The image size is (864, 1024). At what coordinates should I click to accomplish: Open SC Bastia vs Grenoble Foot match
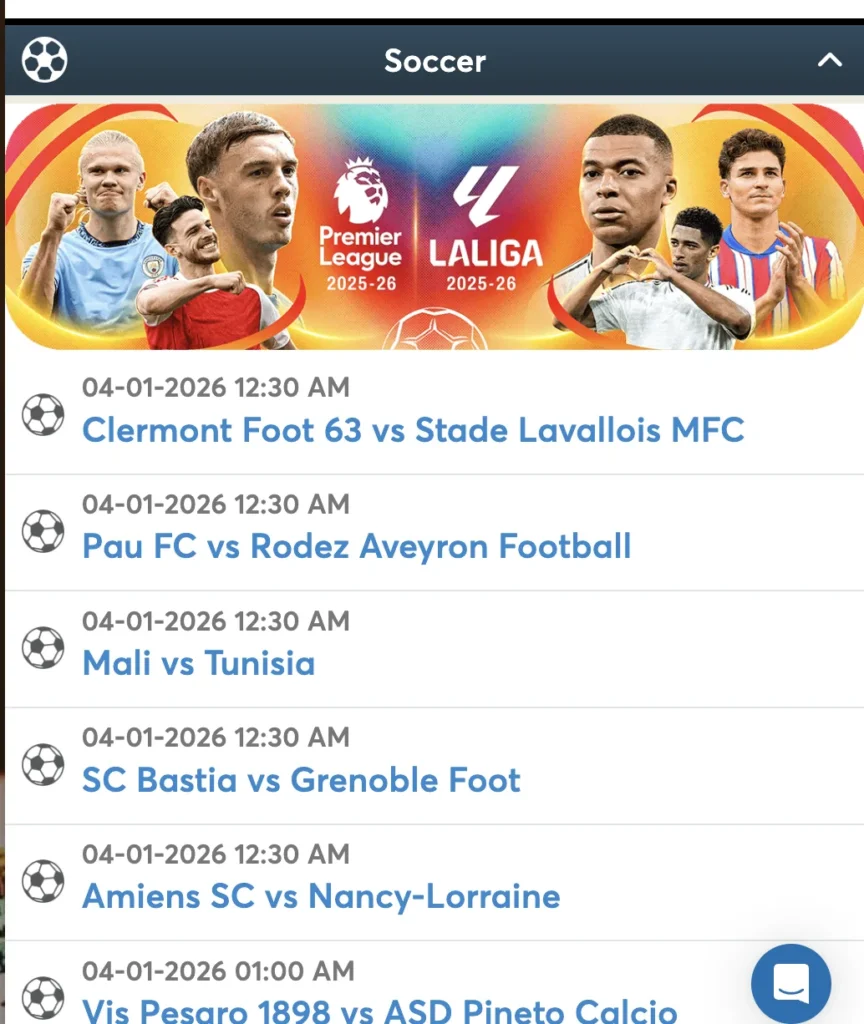click(x=301, y=780)
